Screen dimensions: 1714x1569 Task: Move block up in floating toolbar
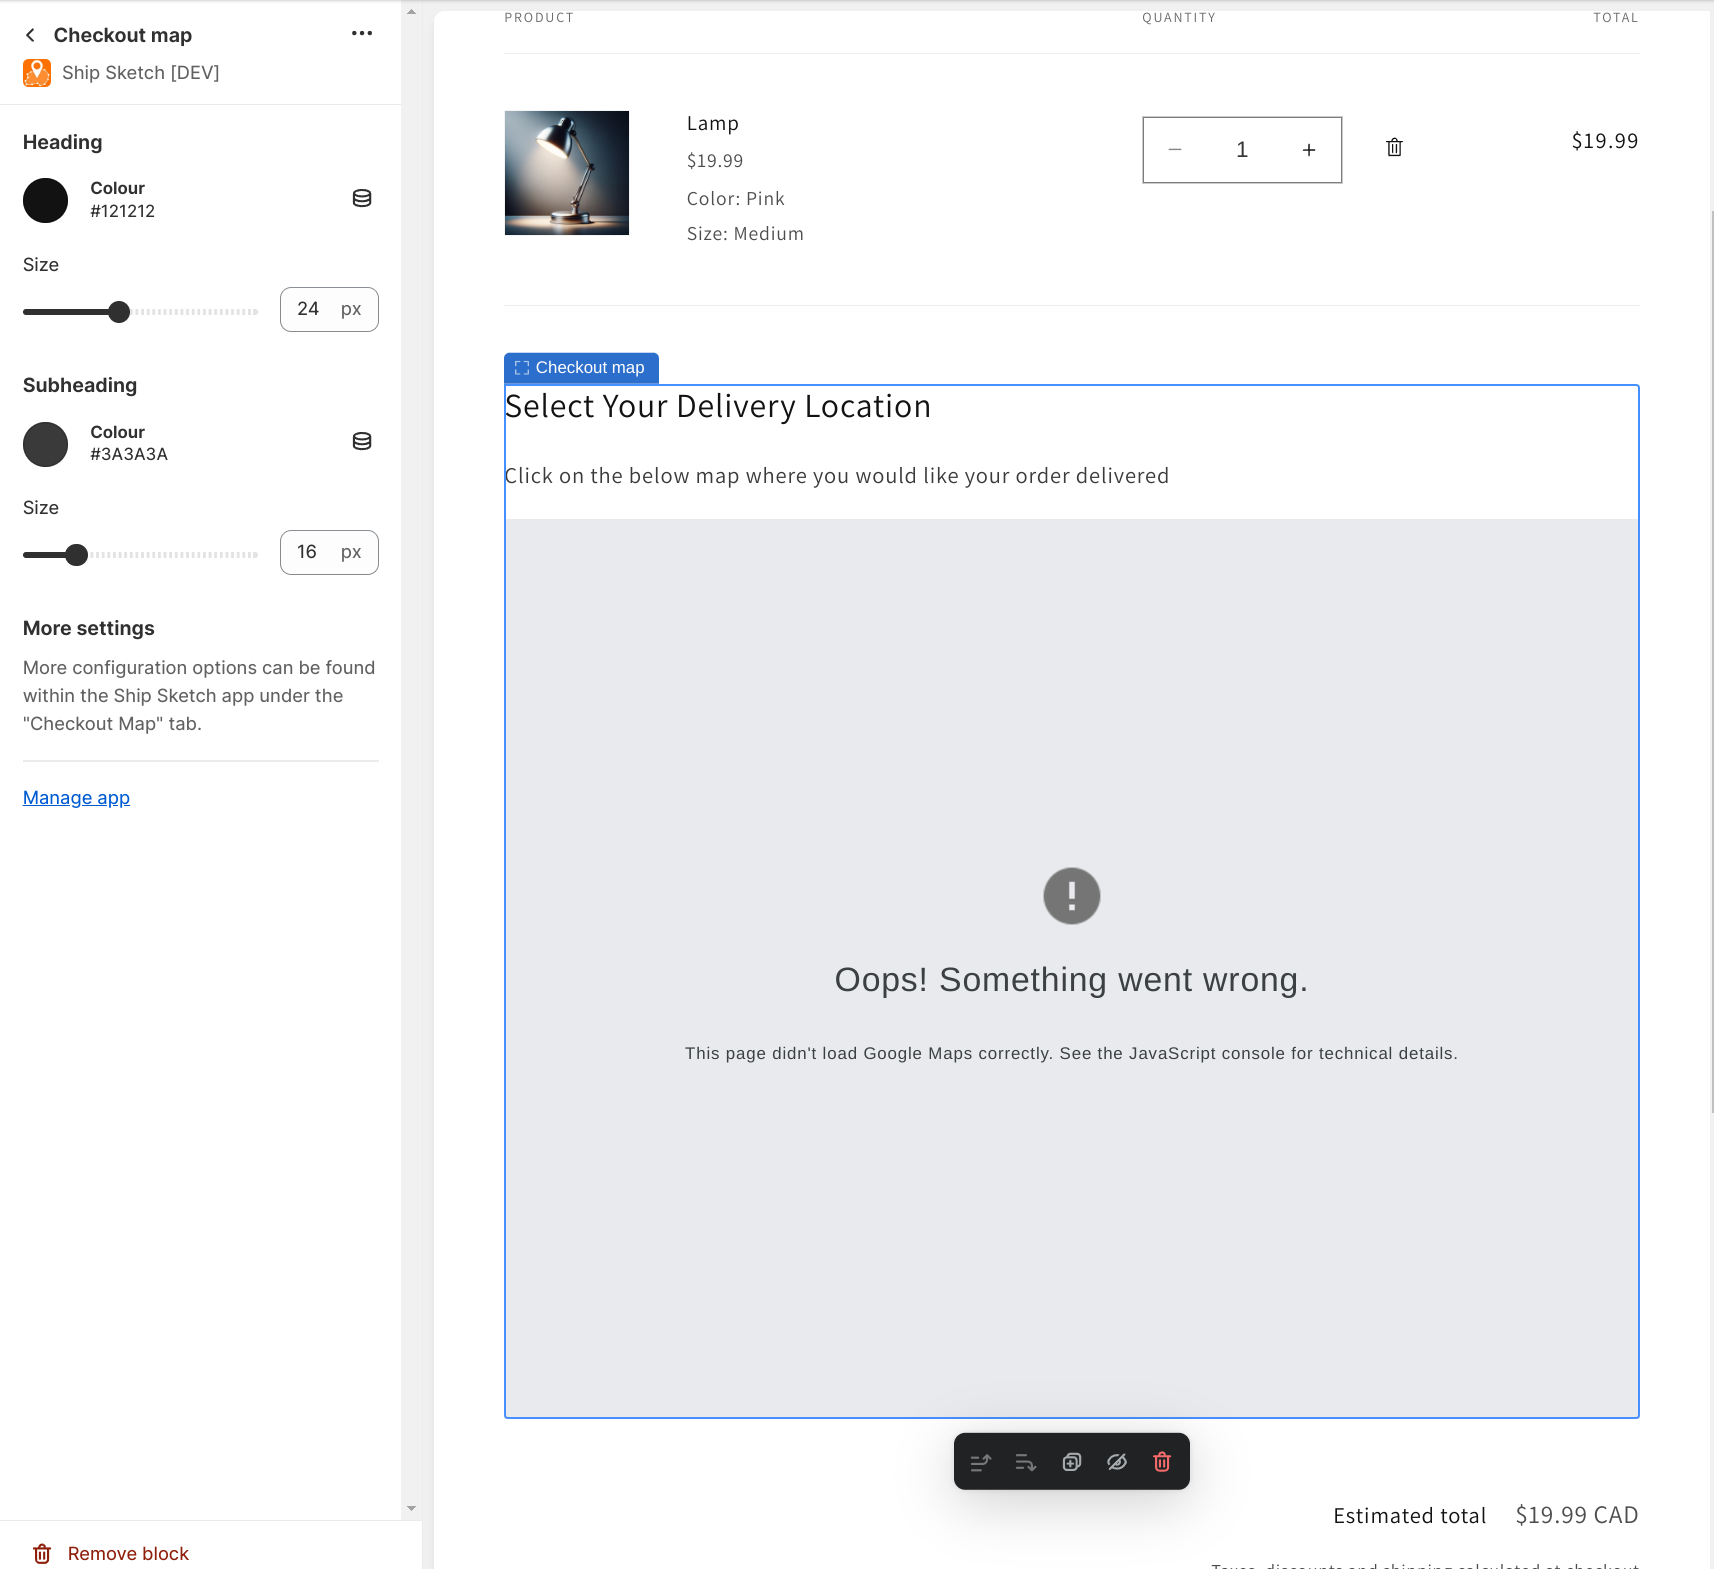980,1462
